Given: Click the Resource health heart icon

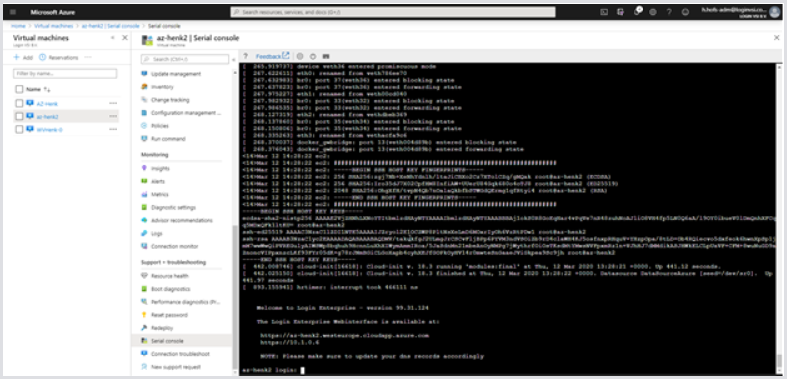Looking at the screenshot, I should 144,276.
